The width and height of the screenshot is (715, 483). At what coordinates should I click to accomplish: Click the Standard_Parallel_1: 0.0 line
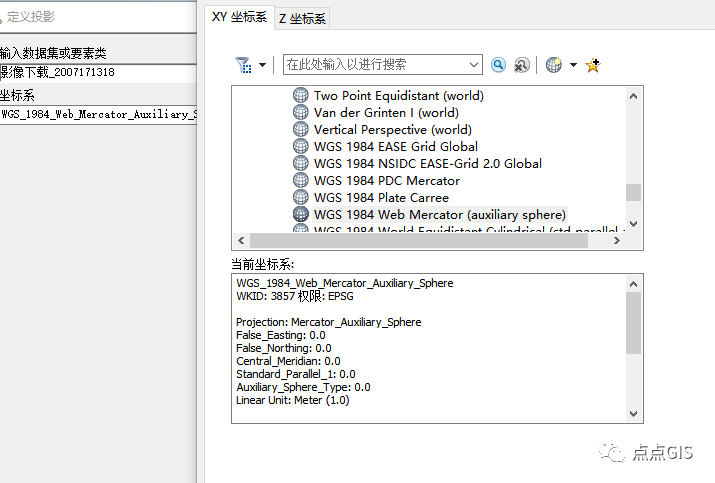coord(295,374)
